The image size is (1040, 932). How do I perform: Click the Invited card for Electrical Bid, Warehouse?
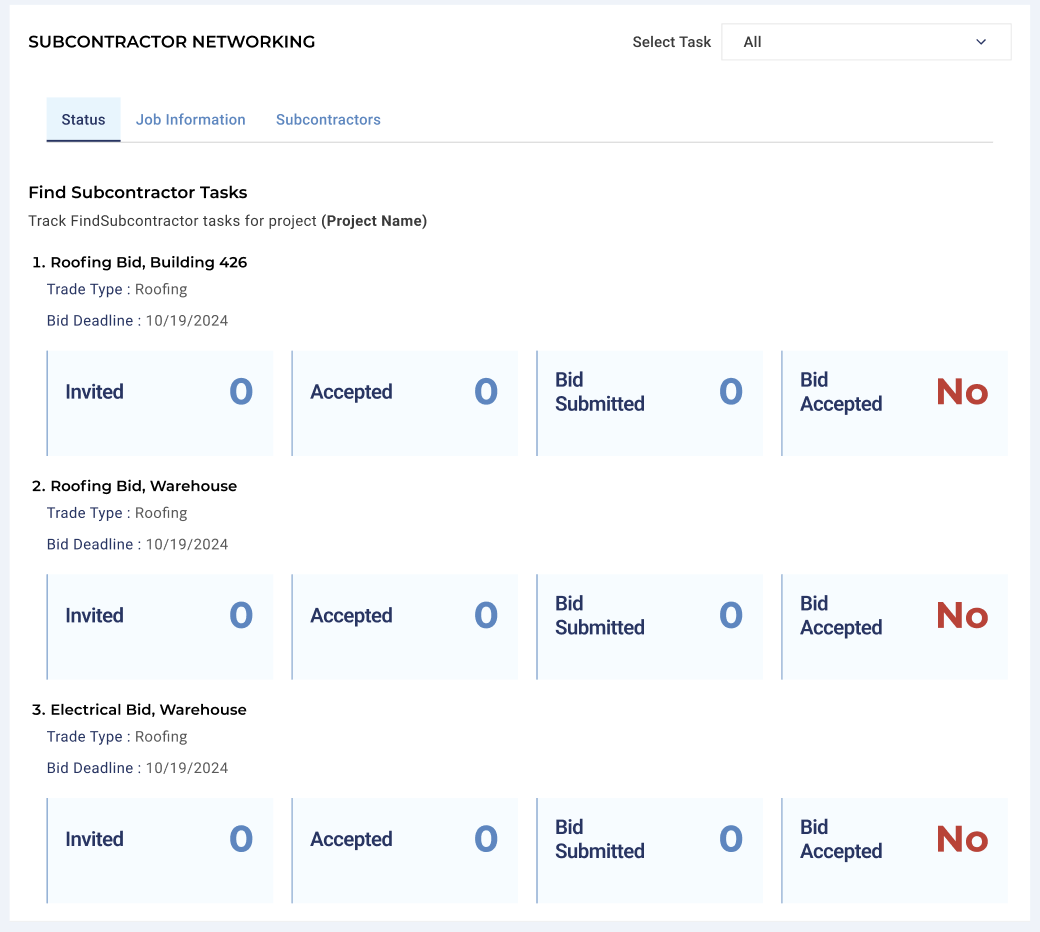pyautogui.click(x=160, y=850)
